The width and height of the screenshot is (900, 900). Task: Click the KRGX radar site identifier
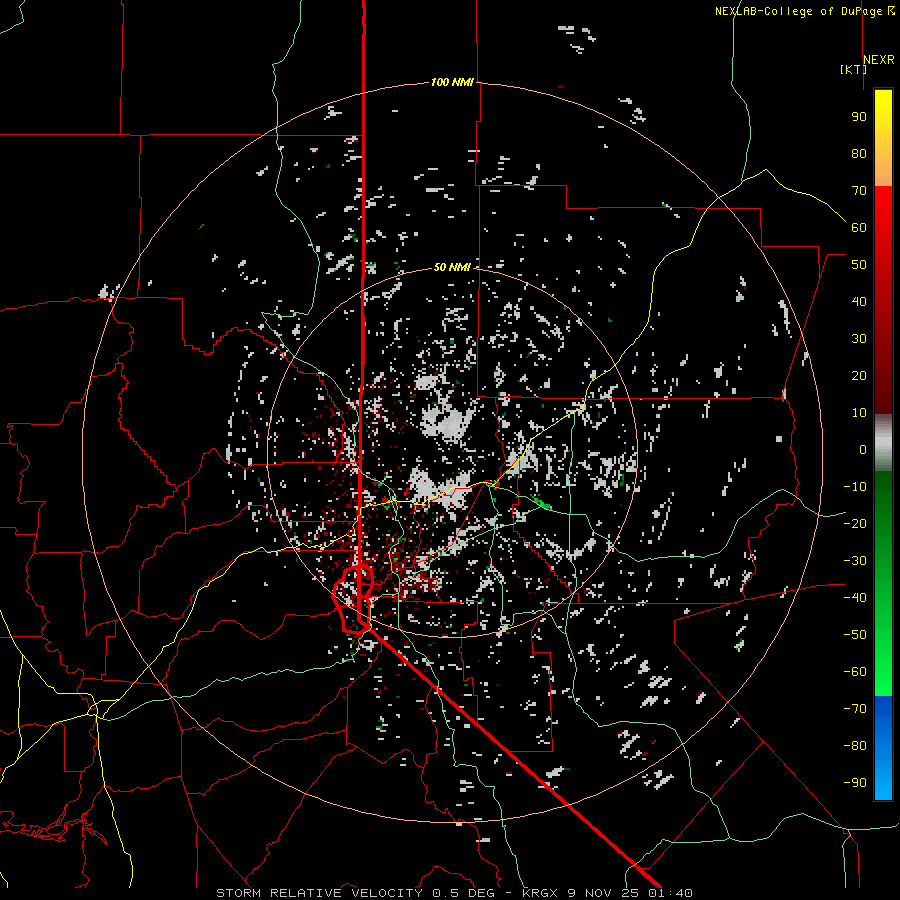tap(540, 893)
